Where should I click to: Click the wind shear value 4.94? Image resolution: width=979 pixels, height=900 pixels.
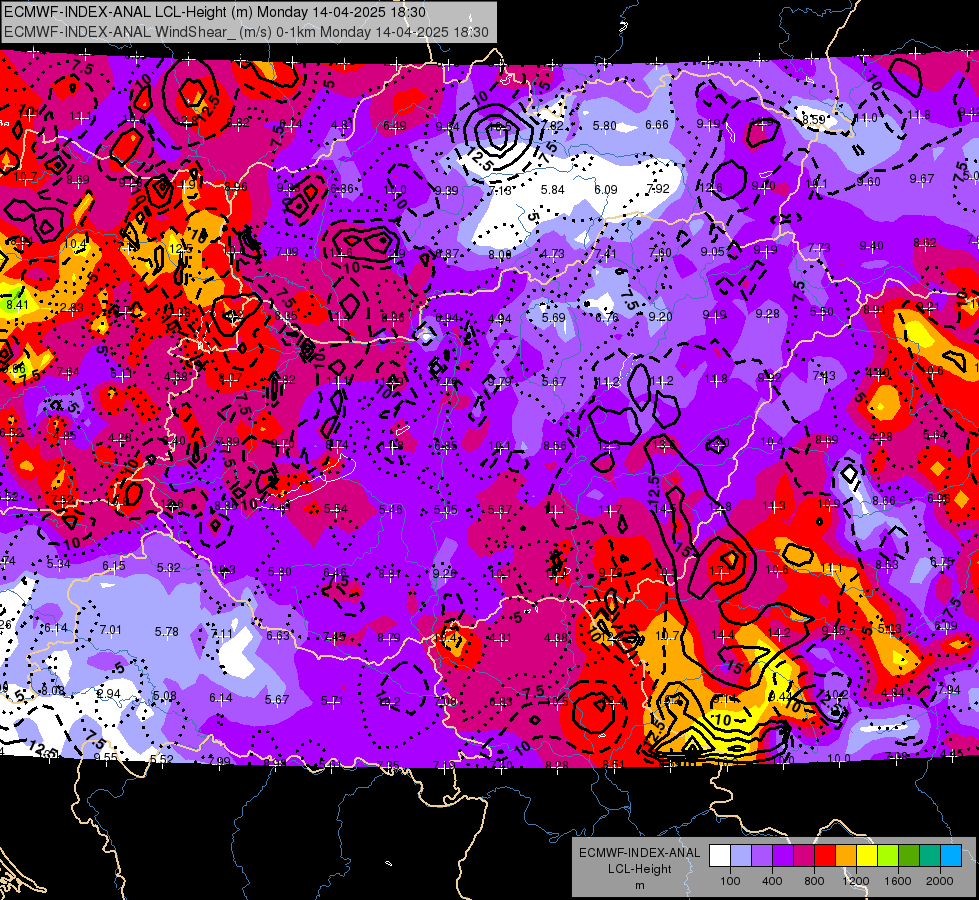tap(499, 319)
